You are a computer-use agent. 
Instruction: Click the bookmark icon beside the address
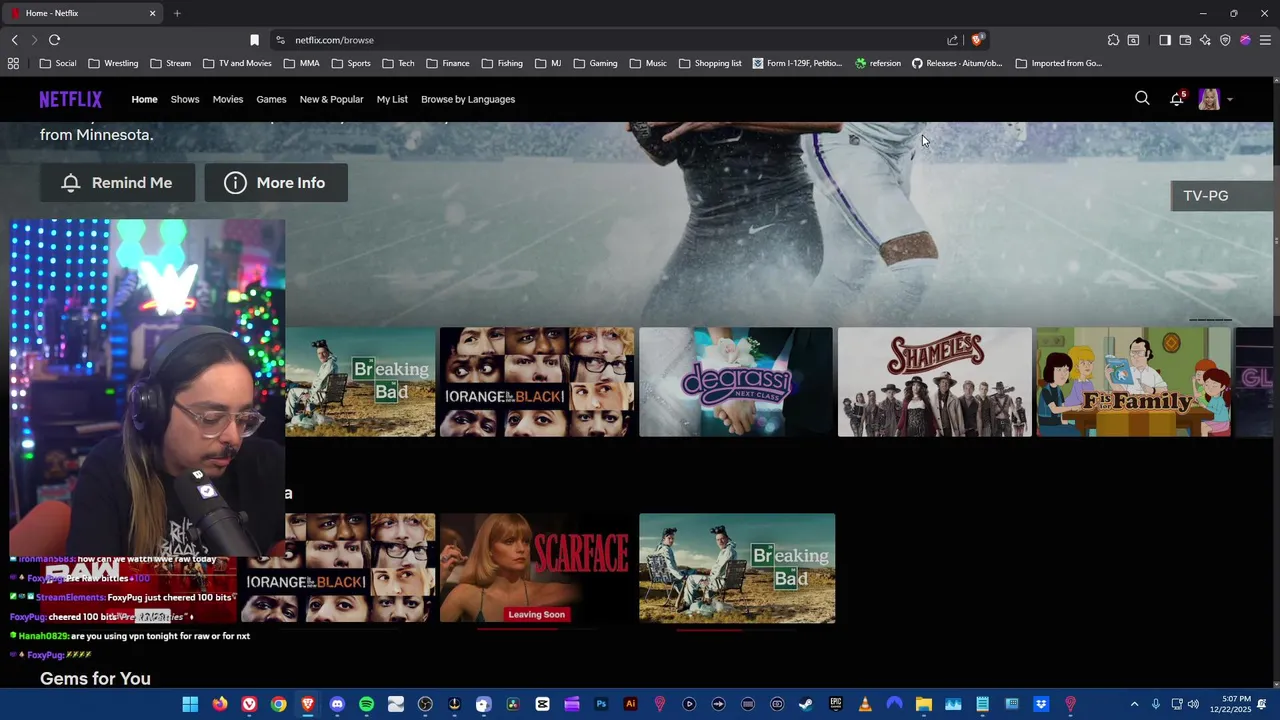click(x=254, y=40)
